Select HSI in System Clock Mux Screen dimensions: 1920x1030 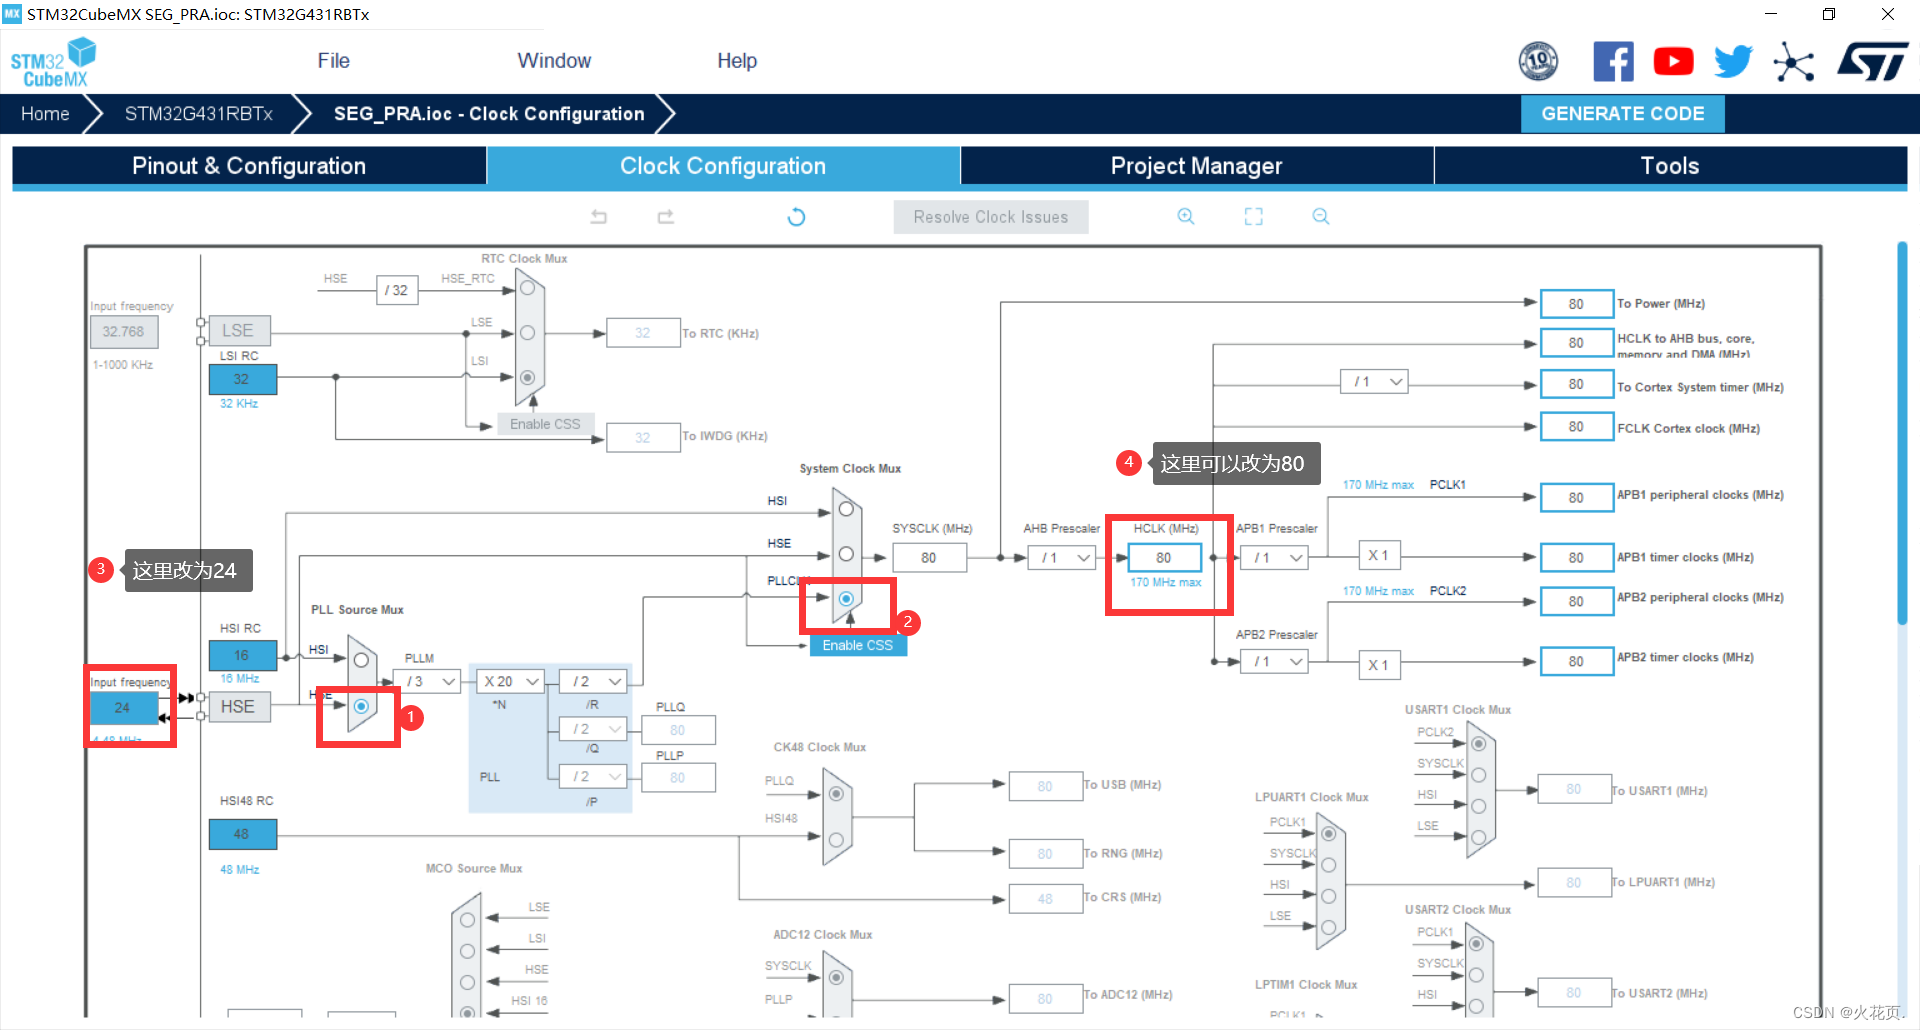[846, 509]
